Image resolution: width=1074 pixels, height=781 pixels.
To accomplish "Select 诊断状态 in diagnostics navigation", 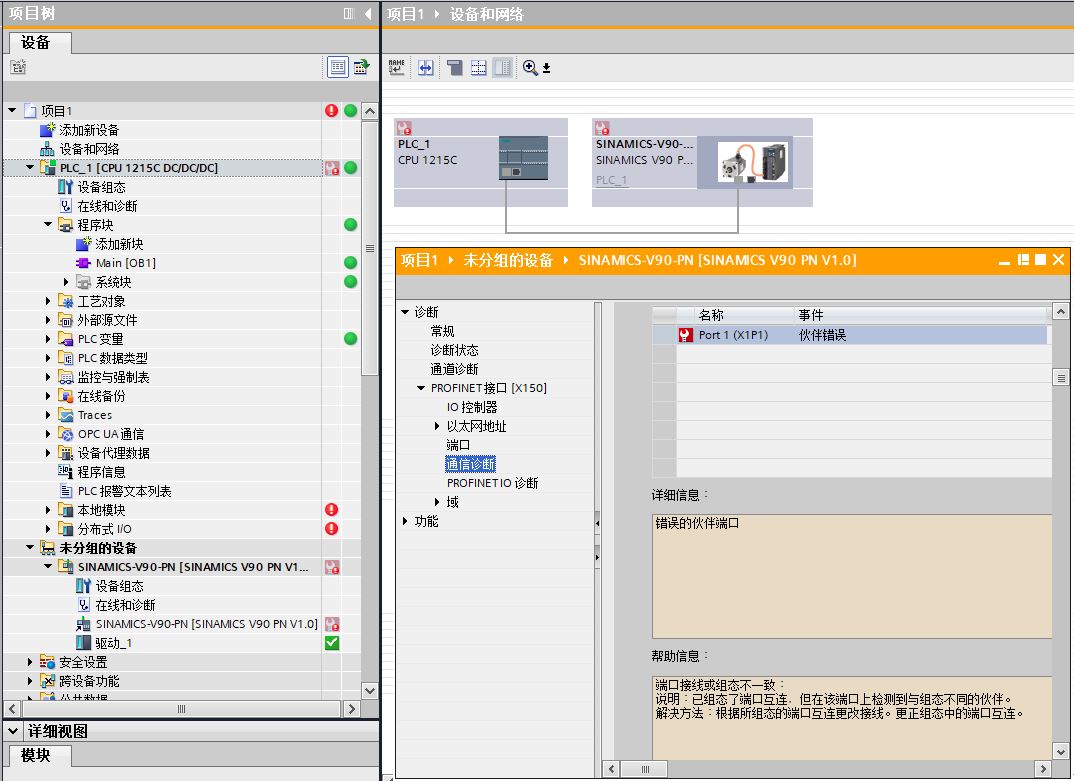I will (455, 350).
